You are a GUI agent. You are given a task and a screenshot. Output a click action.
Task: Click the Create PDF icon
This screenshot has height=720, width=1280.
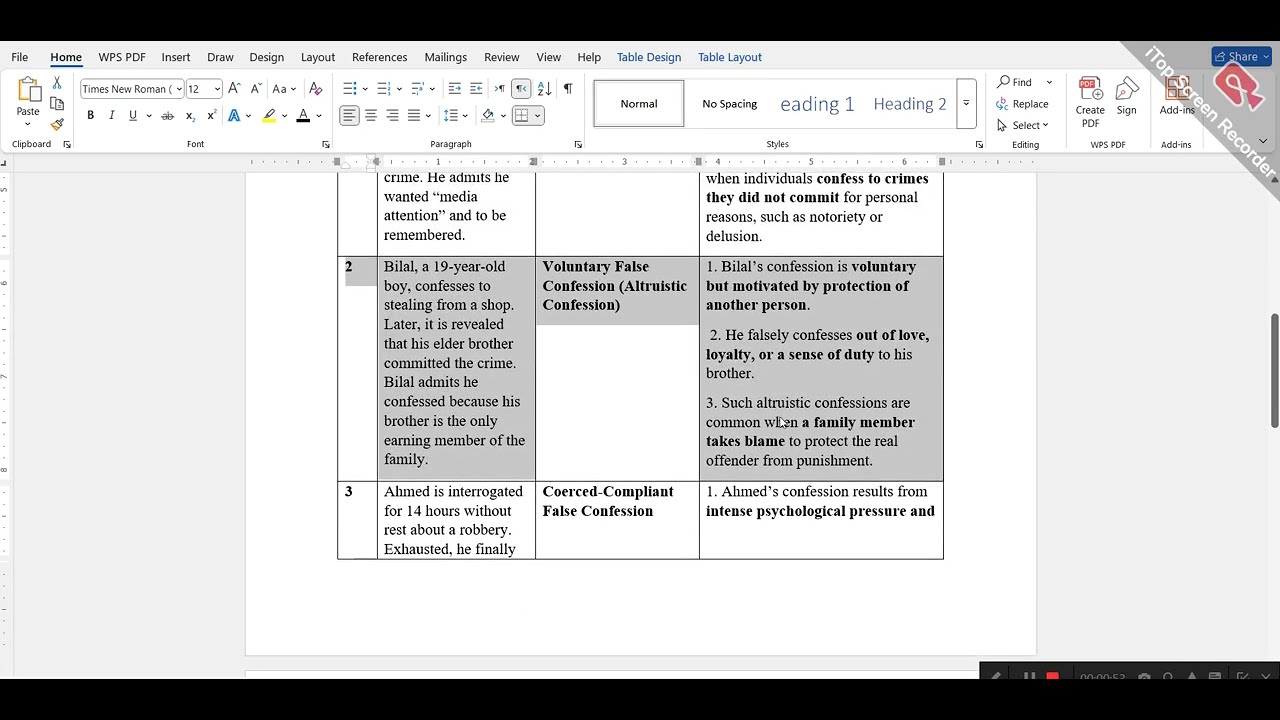click(x=1090, y=102)
